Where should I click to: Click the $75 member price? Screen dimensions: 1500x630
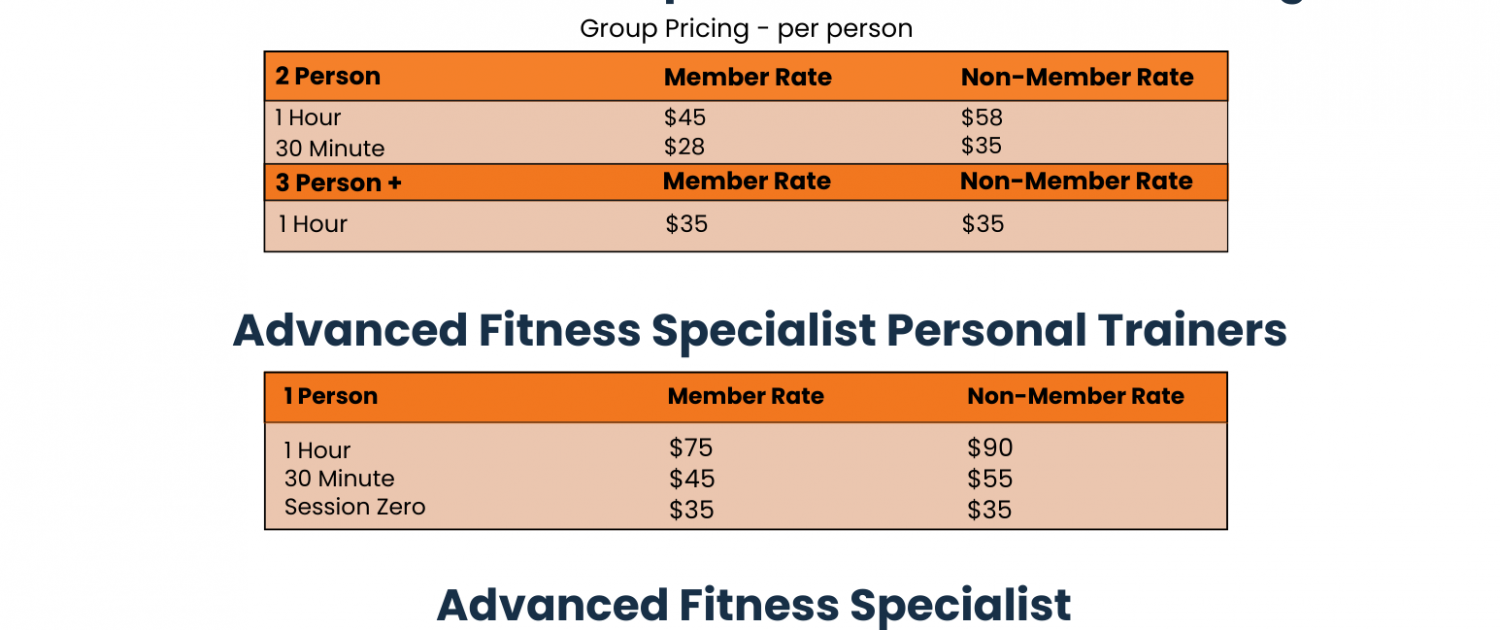[690, 448]
